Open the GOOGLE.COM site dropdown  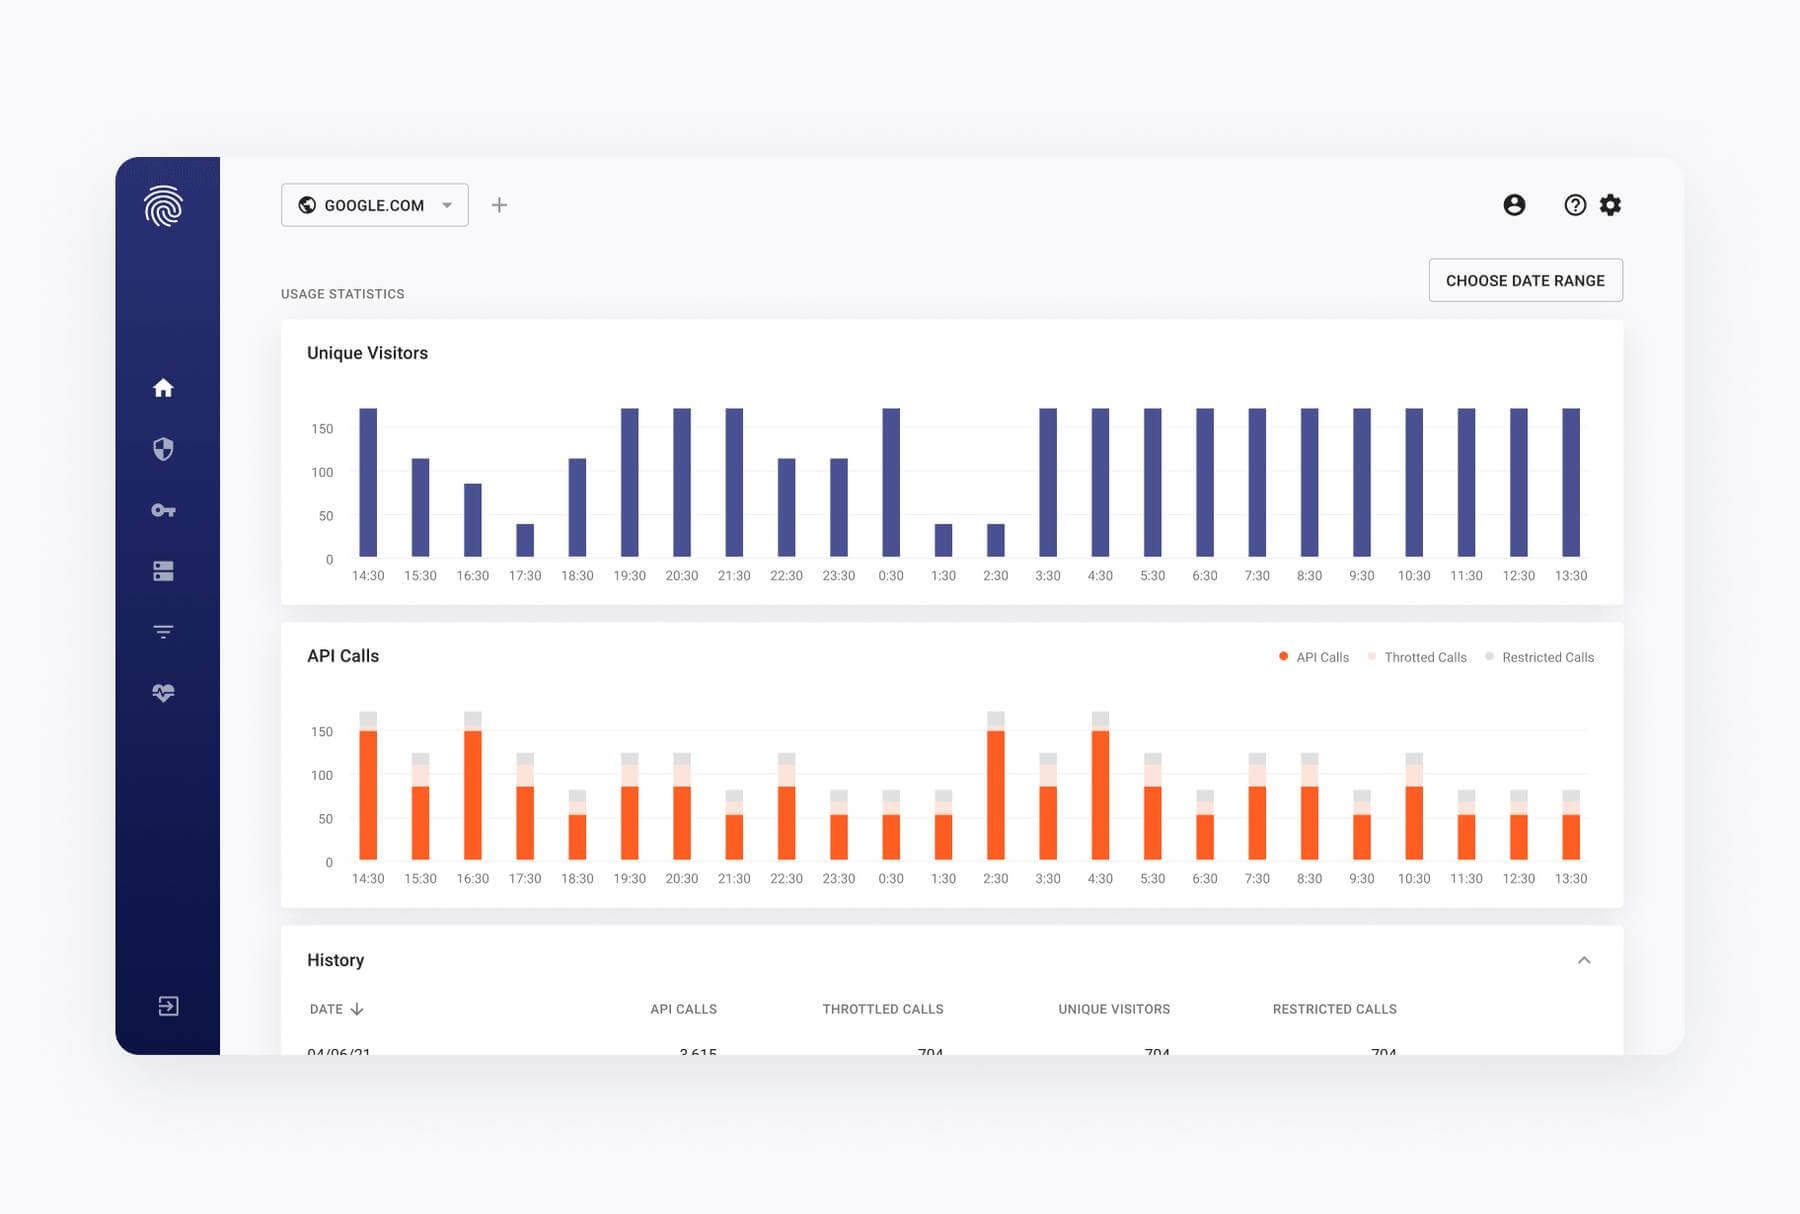pos(374,204)
